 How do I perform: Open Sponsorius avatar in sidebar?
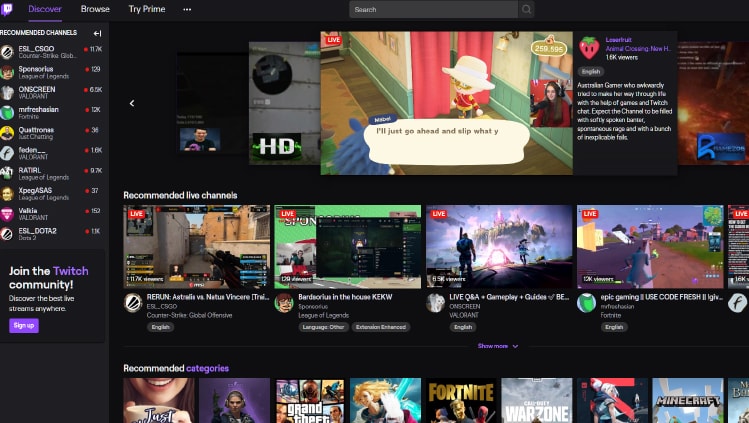point(7,73)
